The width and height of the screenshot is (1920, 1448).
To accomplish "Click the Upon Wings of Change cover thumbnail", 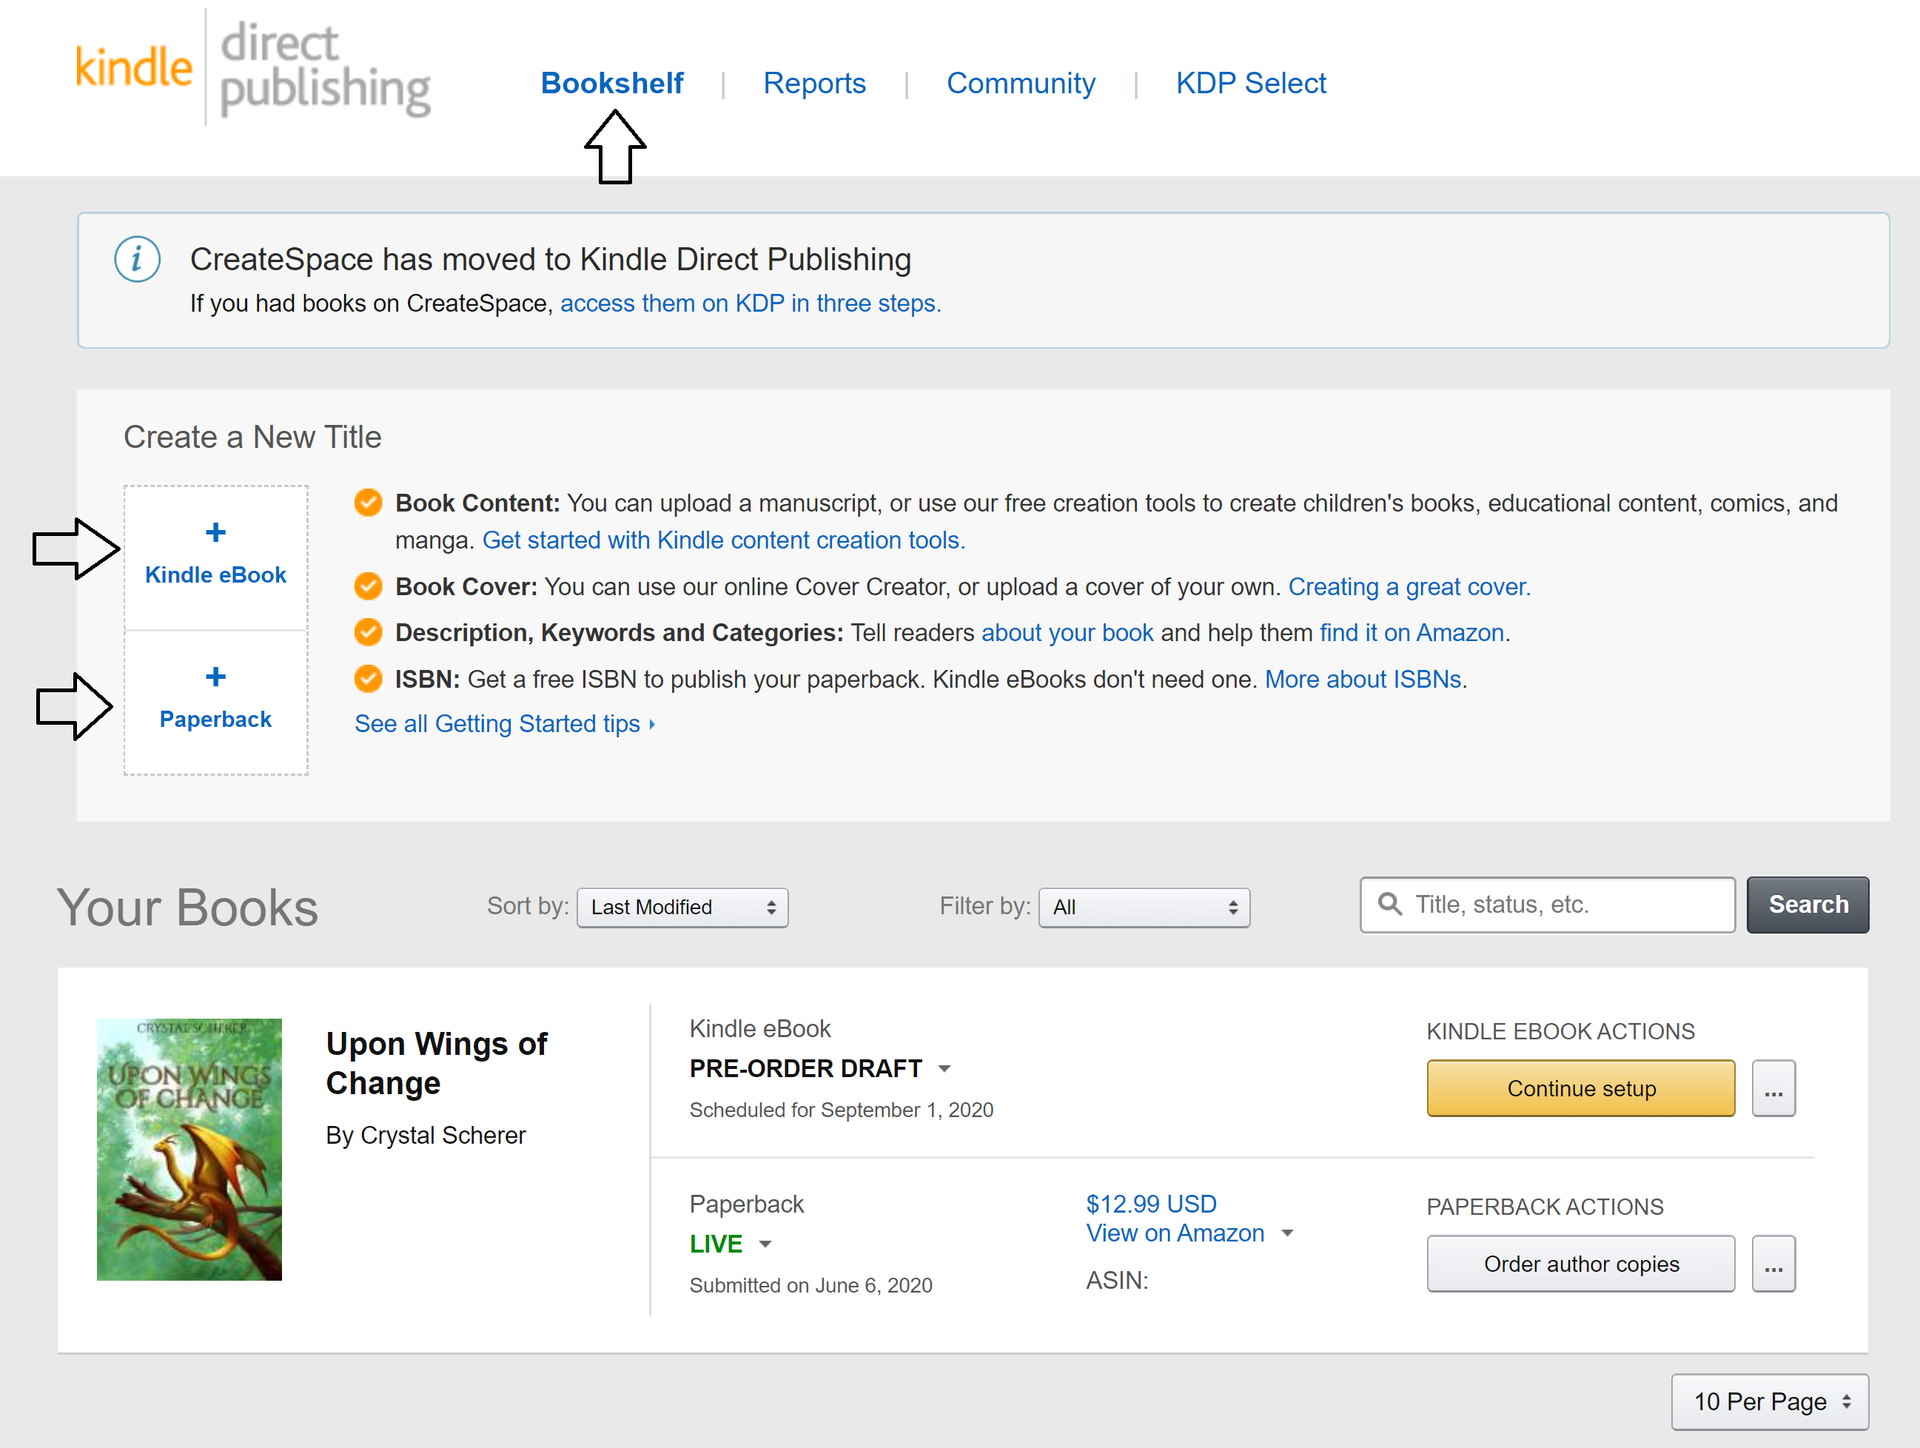I will coord(189,1149).
